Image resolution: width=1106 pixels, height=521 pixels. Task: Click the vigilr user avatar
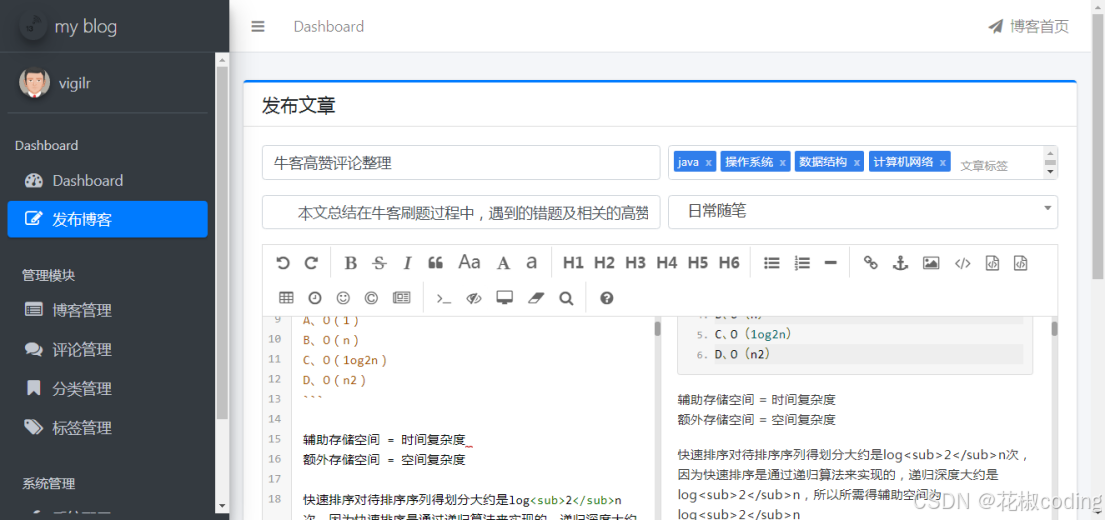(x=35, y=83)
